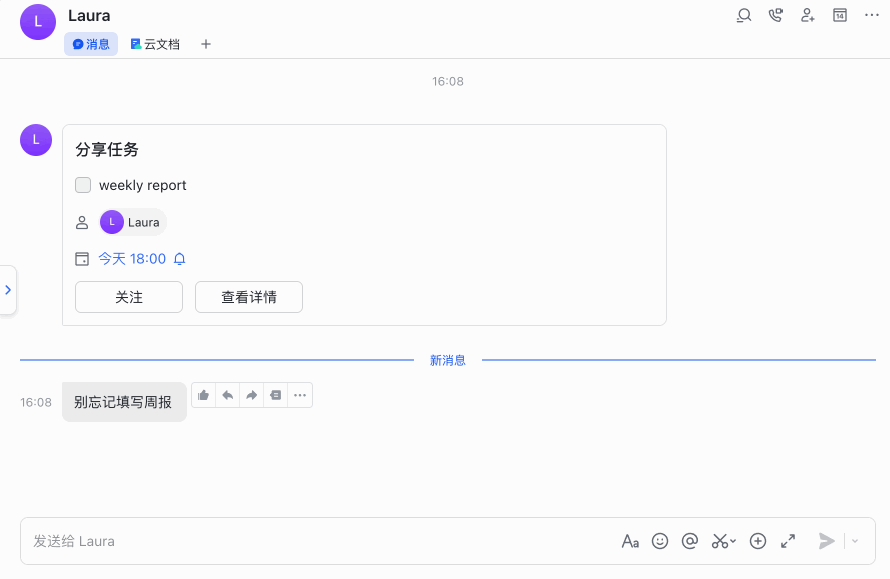Click the 别忘记填写周报 message bubble
This screenshot has height=579, width=890.
pyautogui.click(x=124, y=402)
